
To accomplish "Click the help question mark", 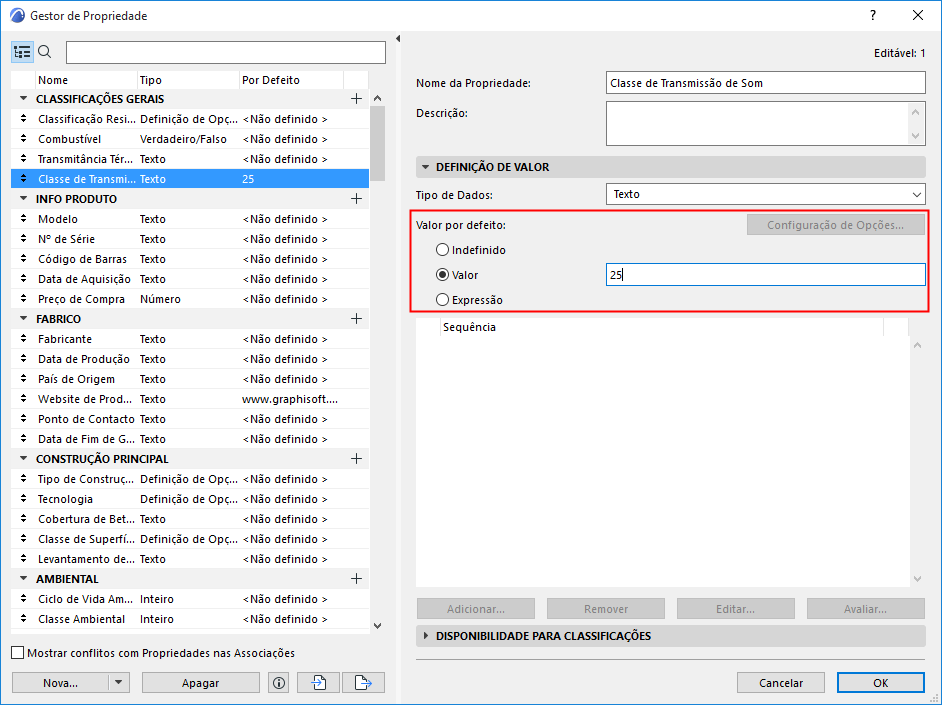I will coord(873,16).
